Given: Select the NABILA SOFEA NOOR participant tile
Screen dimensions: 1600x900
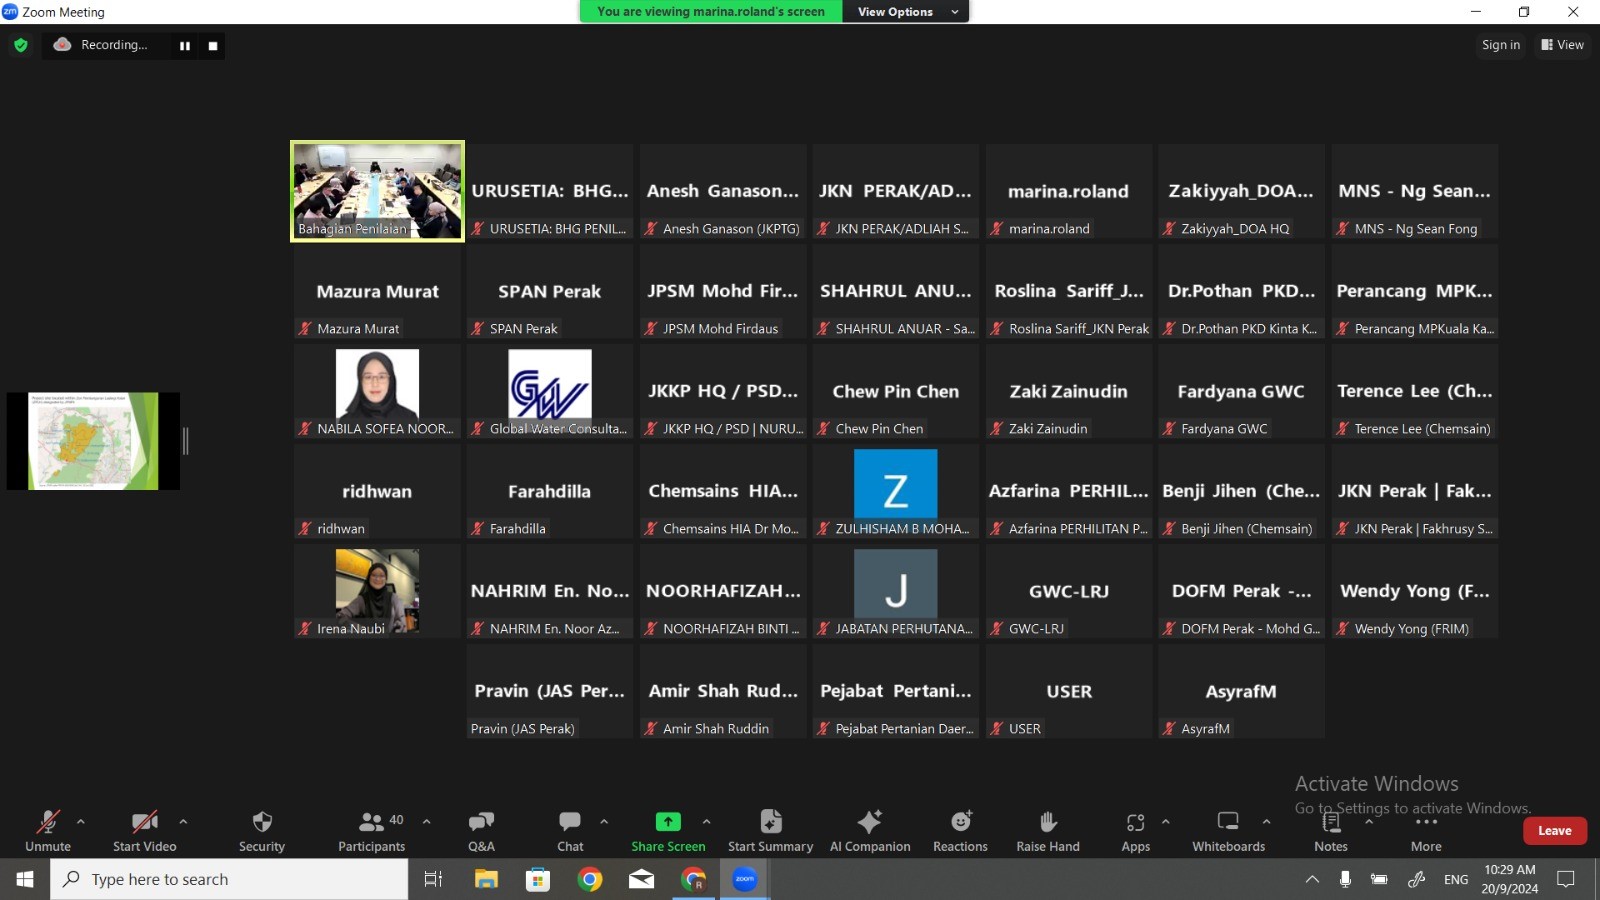Looking at the screenshot, I should (377, 391).
